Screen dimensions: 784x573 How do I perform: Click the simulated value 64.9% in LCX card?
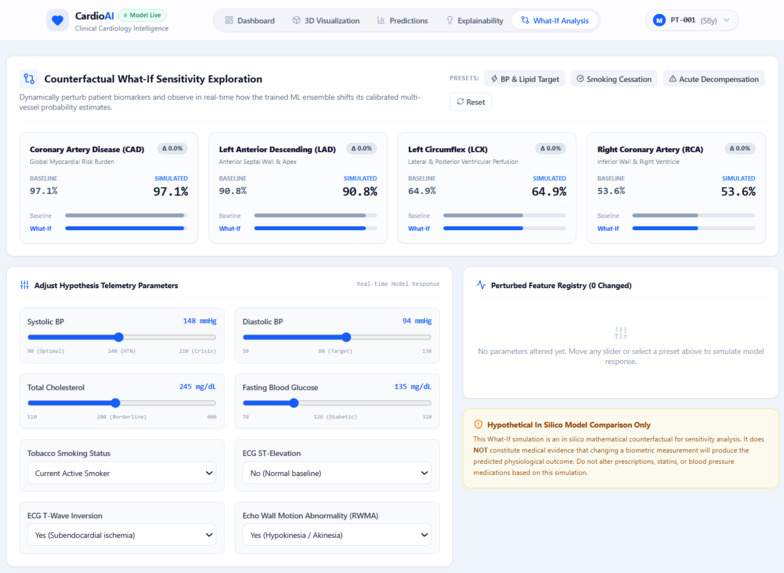tap(548, 192)
